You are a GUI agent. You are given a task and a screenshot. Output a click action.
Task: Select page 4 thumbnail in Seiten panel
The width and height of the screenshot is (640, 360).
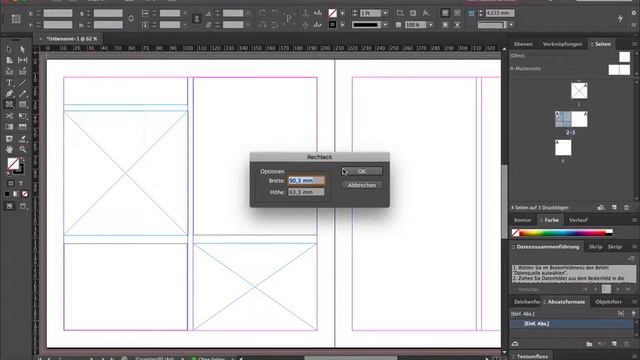[563, 148]
